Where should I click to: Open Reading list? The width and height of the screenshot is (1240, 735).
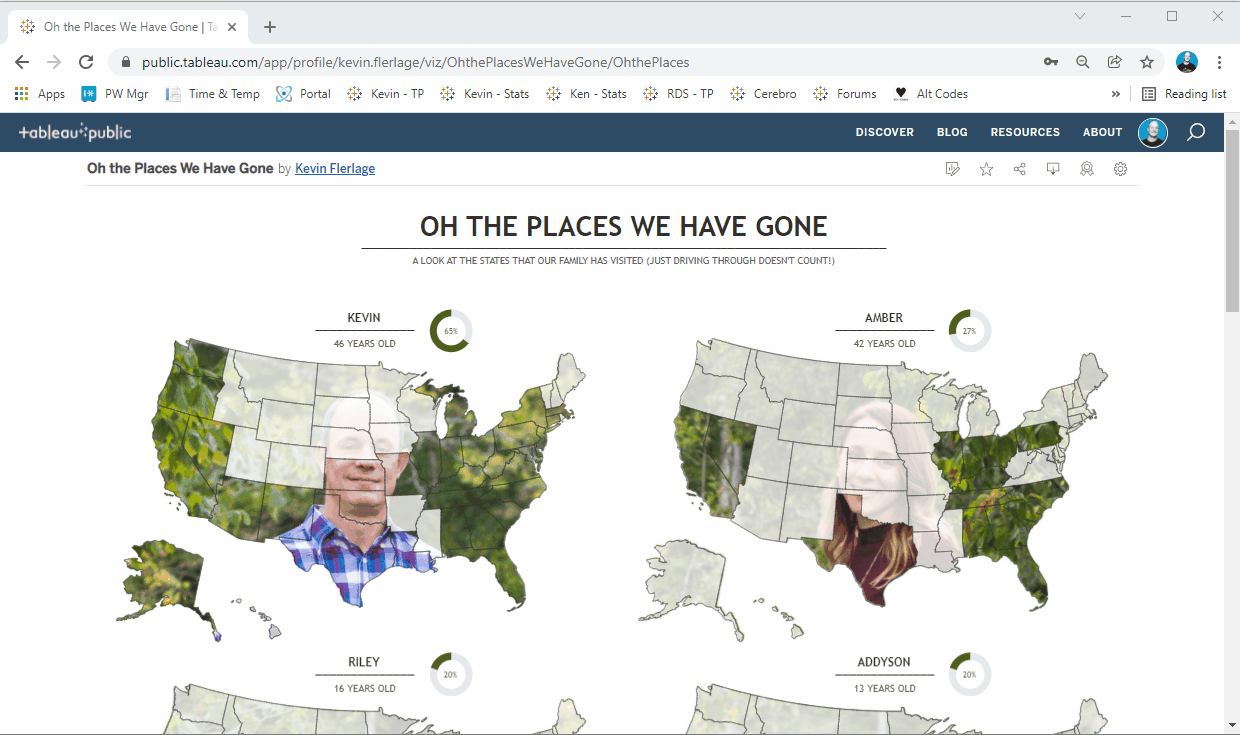(x=1184, y=94)
